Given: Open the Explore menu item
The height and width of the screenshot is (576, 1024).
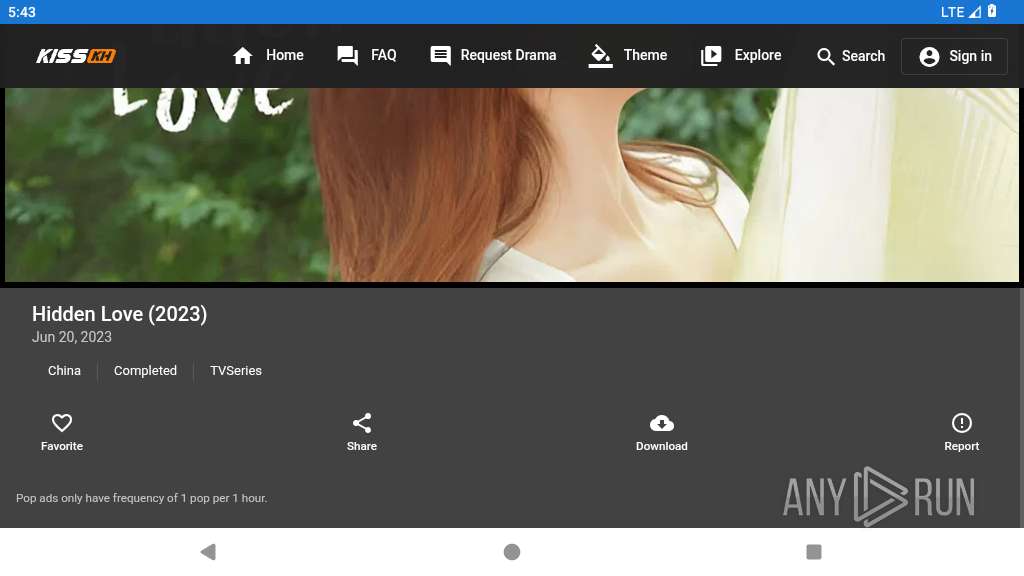Looking at the screenshot, I should click(741, 56).
